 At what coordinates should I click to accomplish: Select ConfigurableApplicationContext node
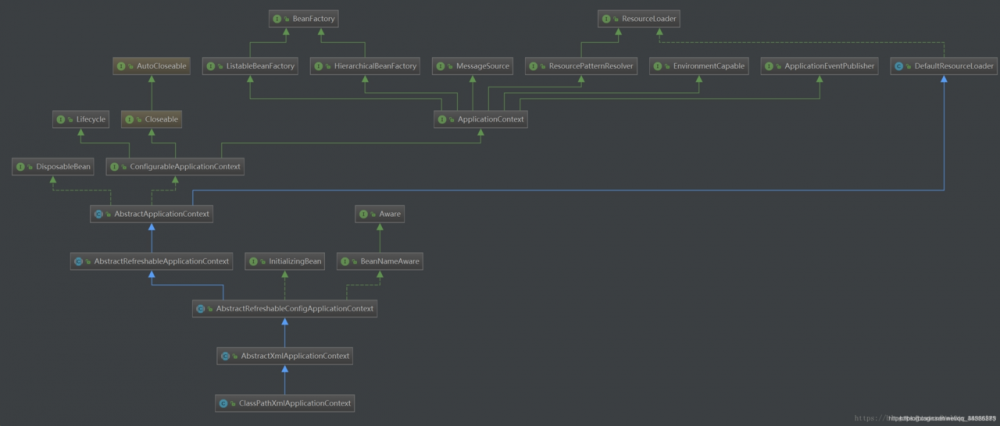click(175, 167)
